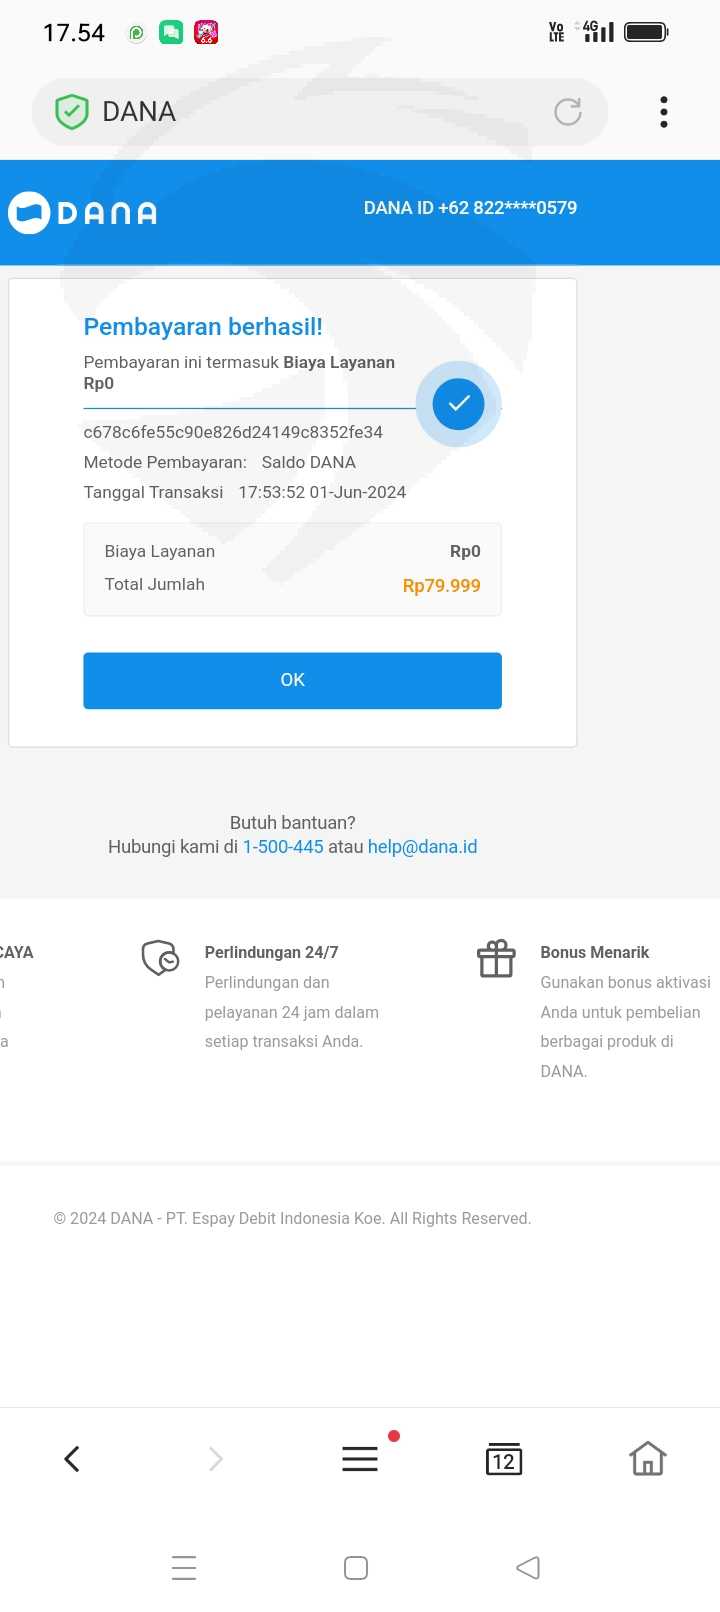Tap the blue success checkmark badge
Image resolution: width=720 pixels, height=1612 pixels.
(458, 403)
